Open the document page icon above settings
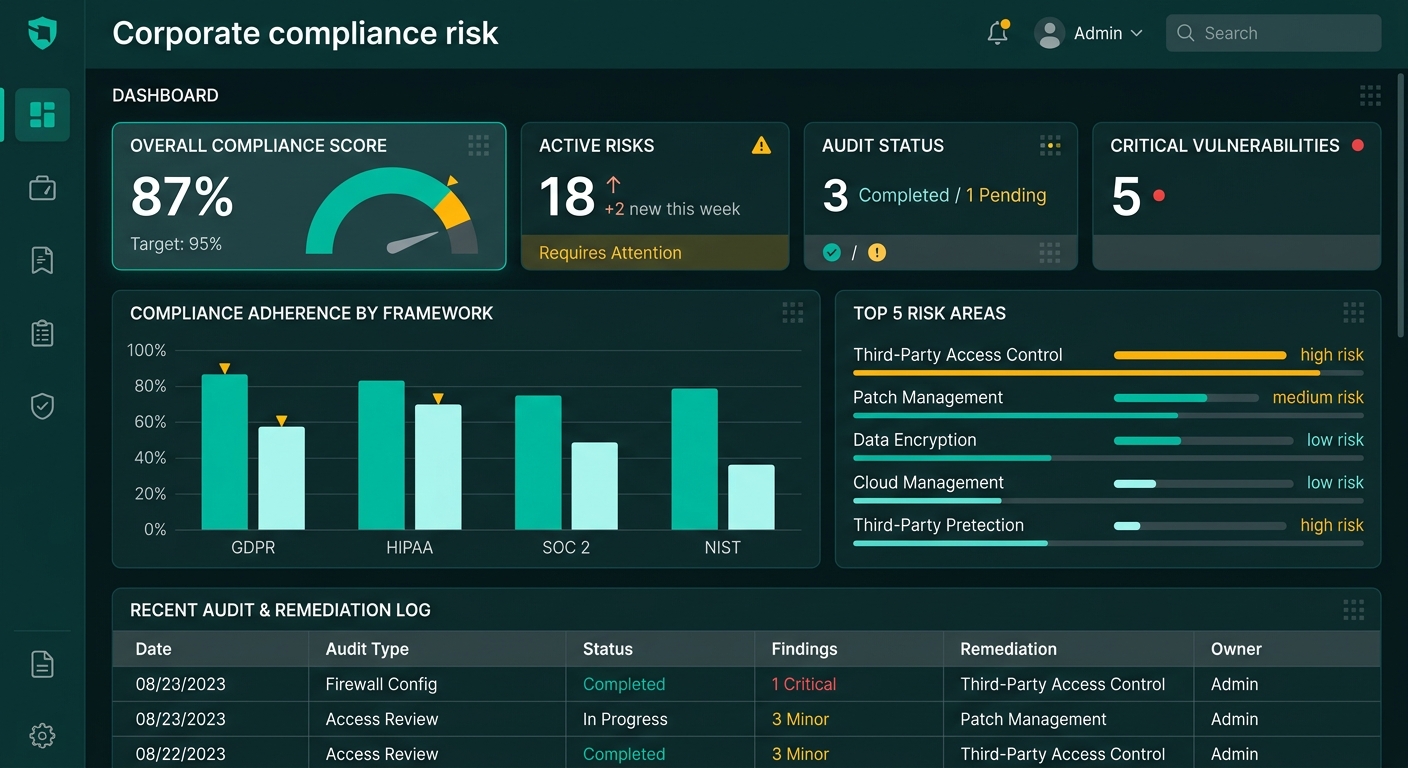1408x768 pixels. (x=42, y=664)
